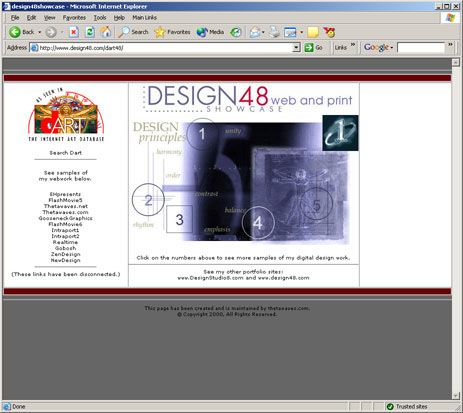This screenshot has width=463, height=413.
Task: Click the Go button
Action: click(314, 48)
